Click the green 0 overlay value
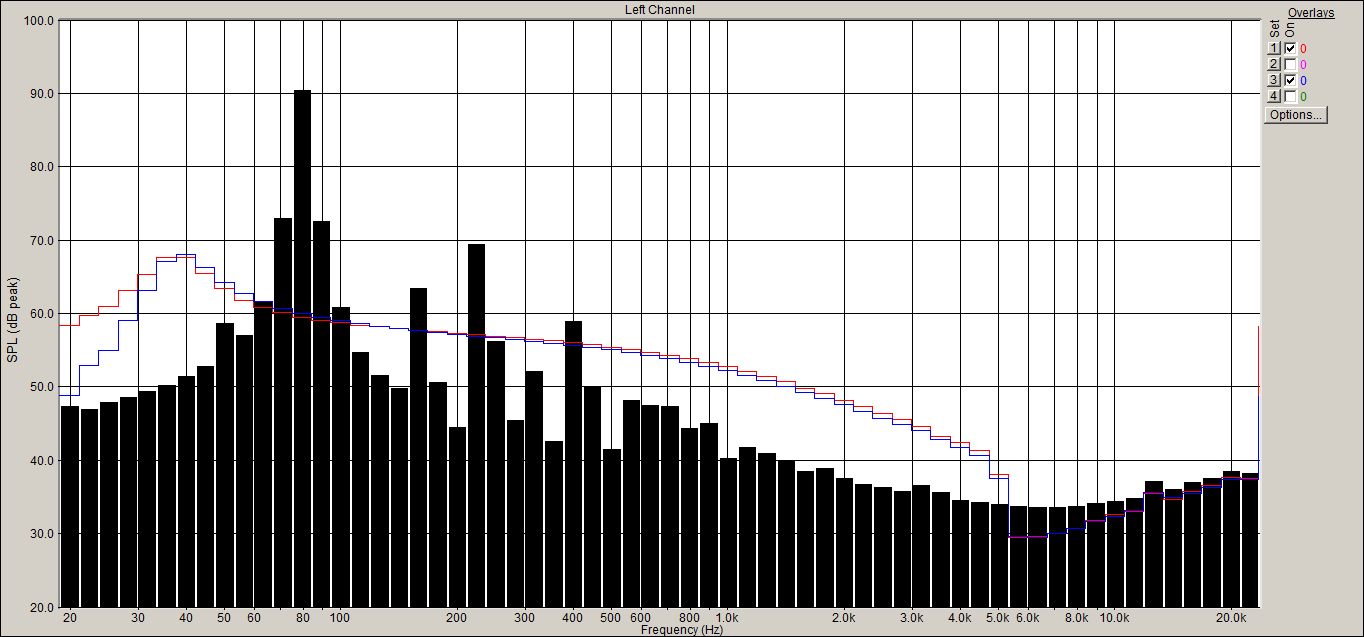 click(x=1303, y=97)
